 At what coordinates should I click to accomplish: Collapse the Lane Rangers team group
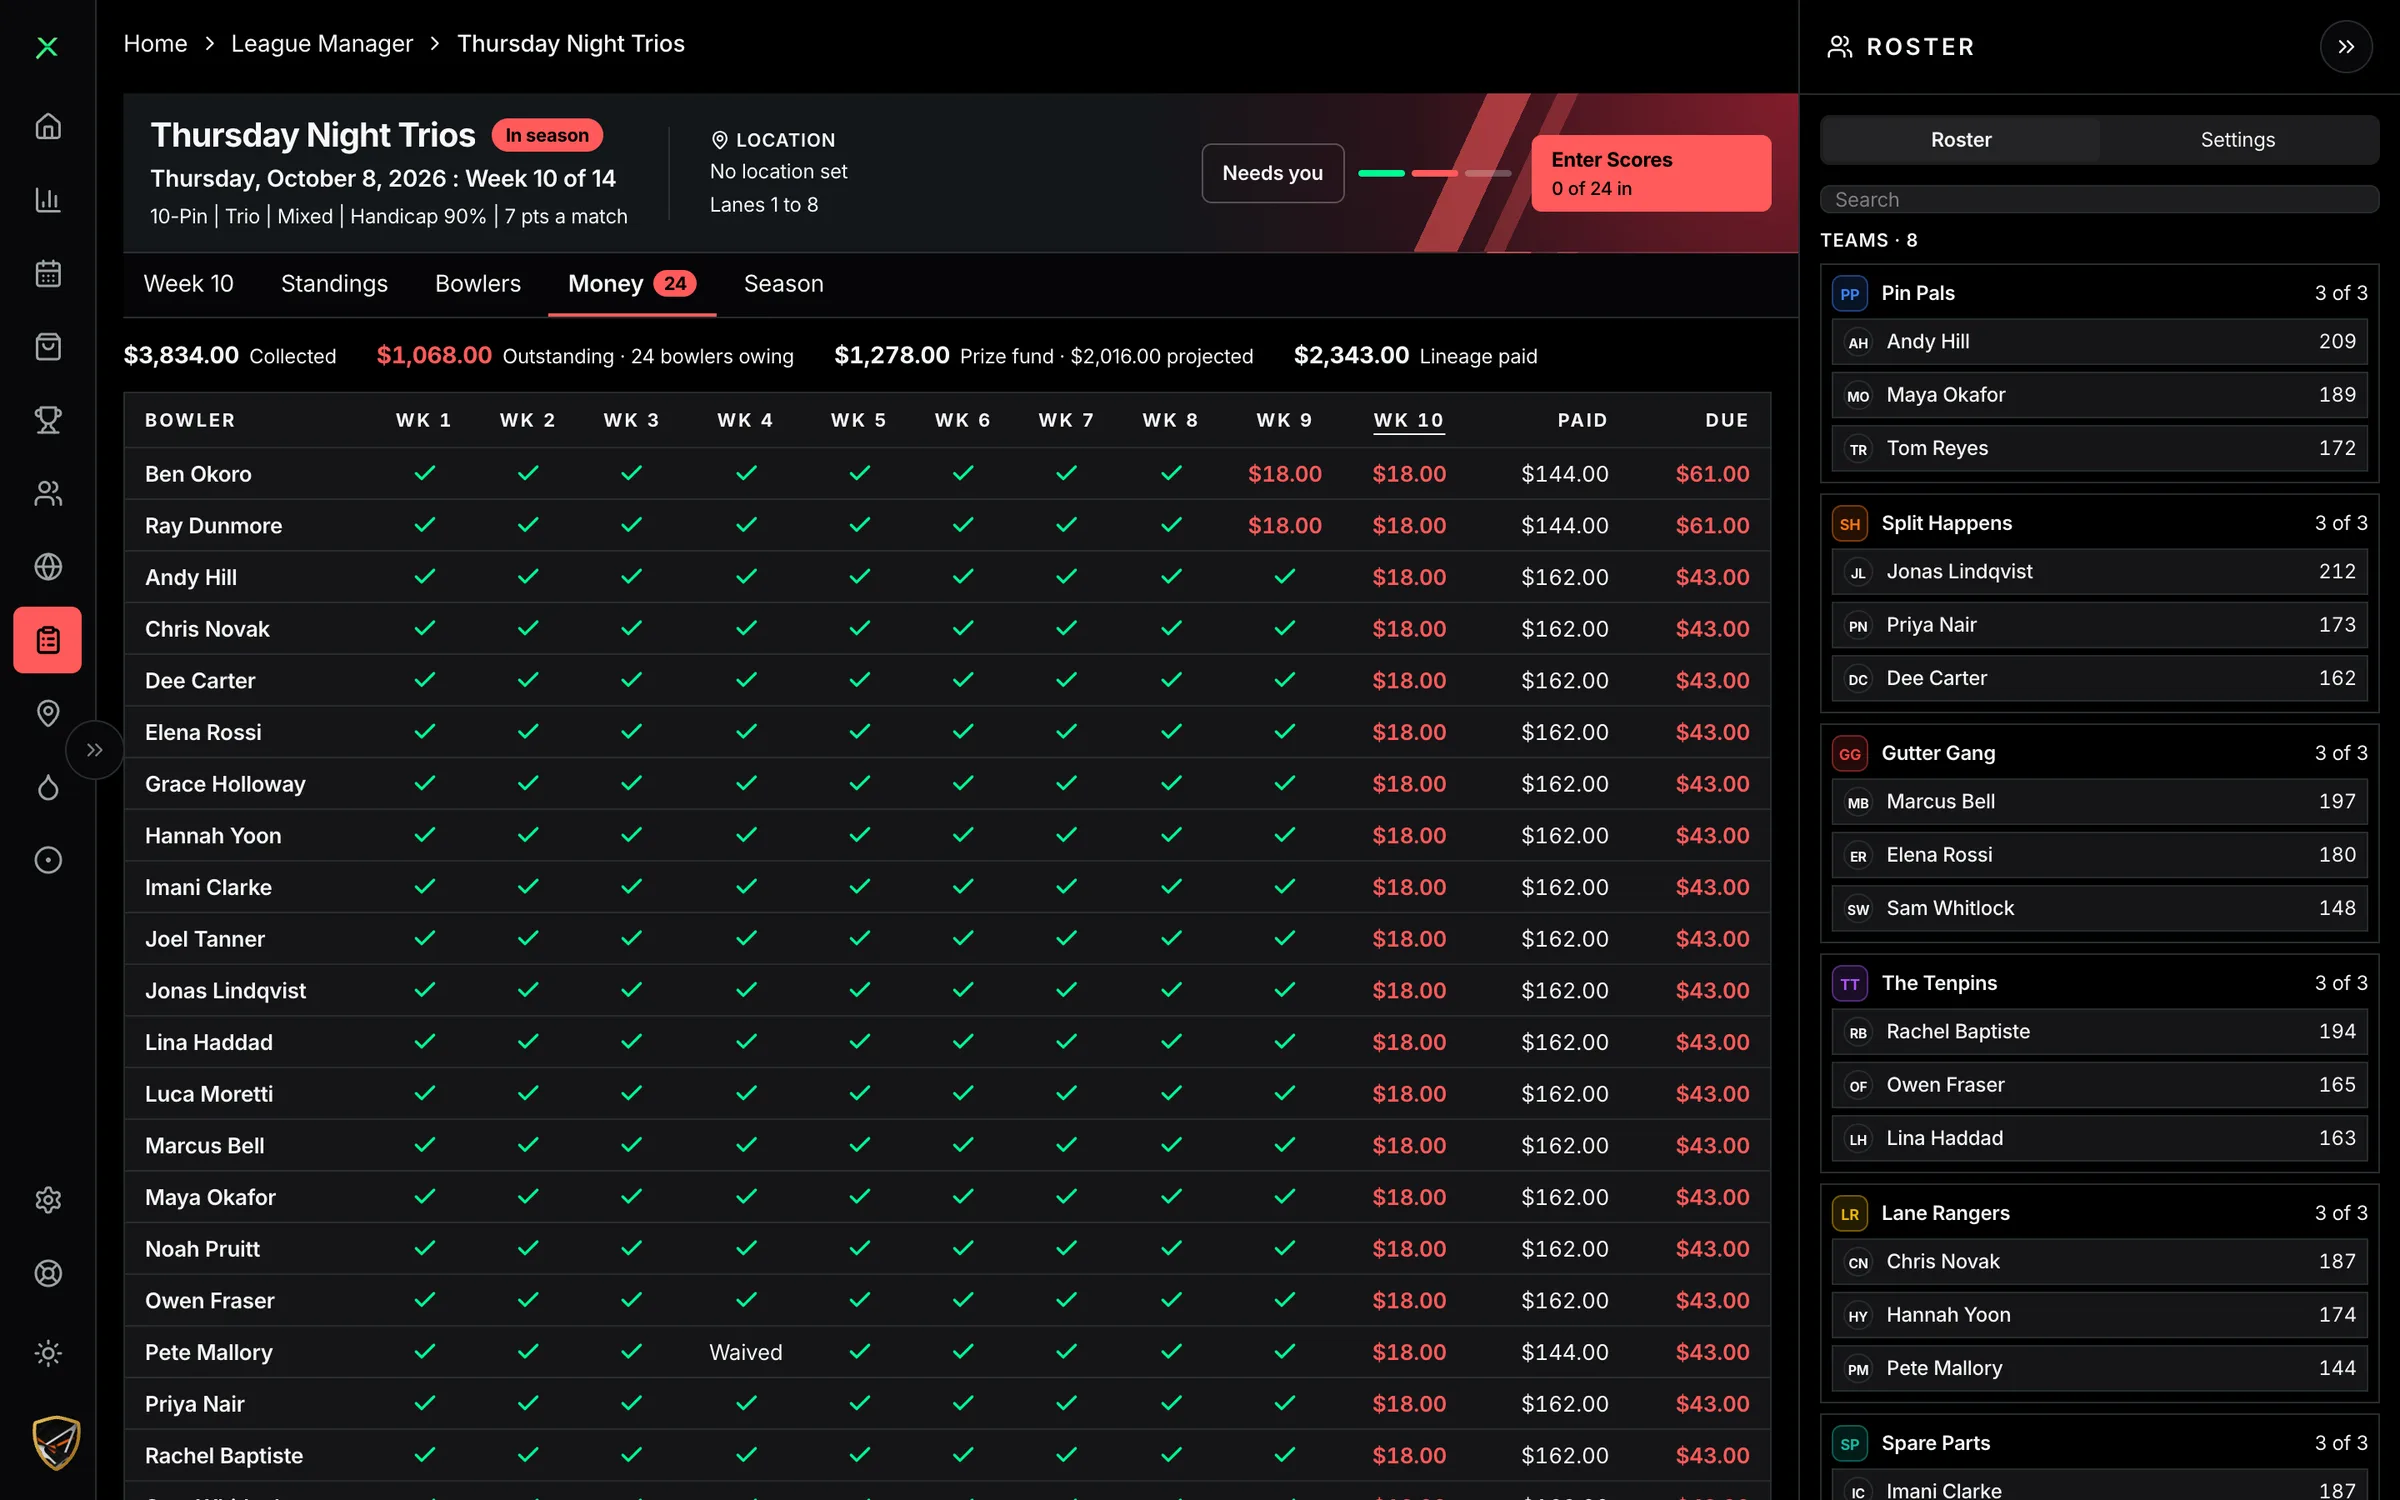[x=2099, y=1213]
